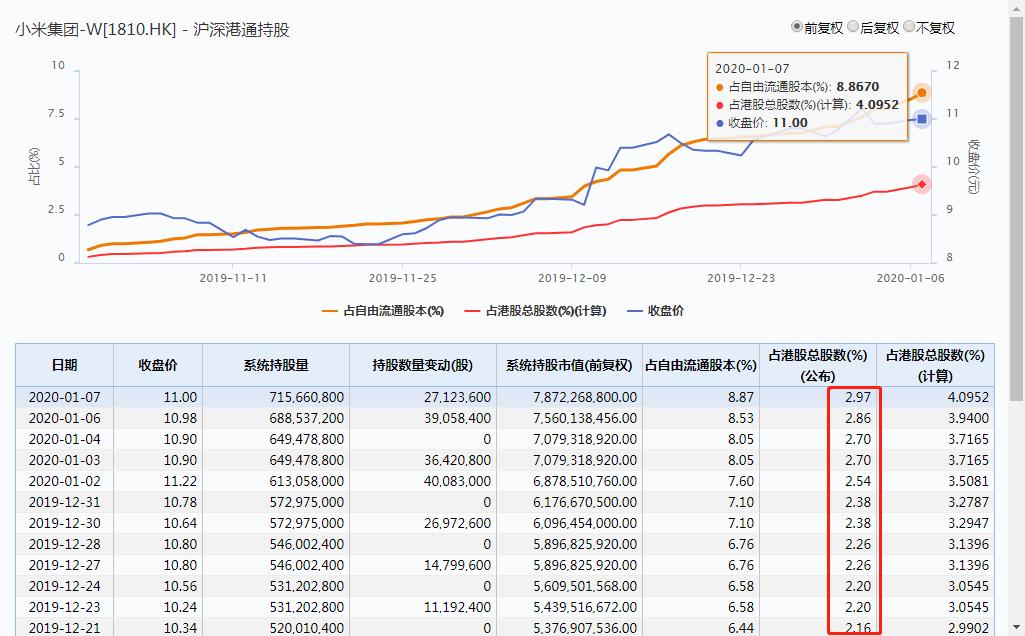Click the date cell 2019-12-23
Image resolution: width=1025 pixels, height=636 pixels.
65,607
